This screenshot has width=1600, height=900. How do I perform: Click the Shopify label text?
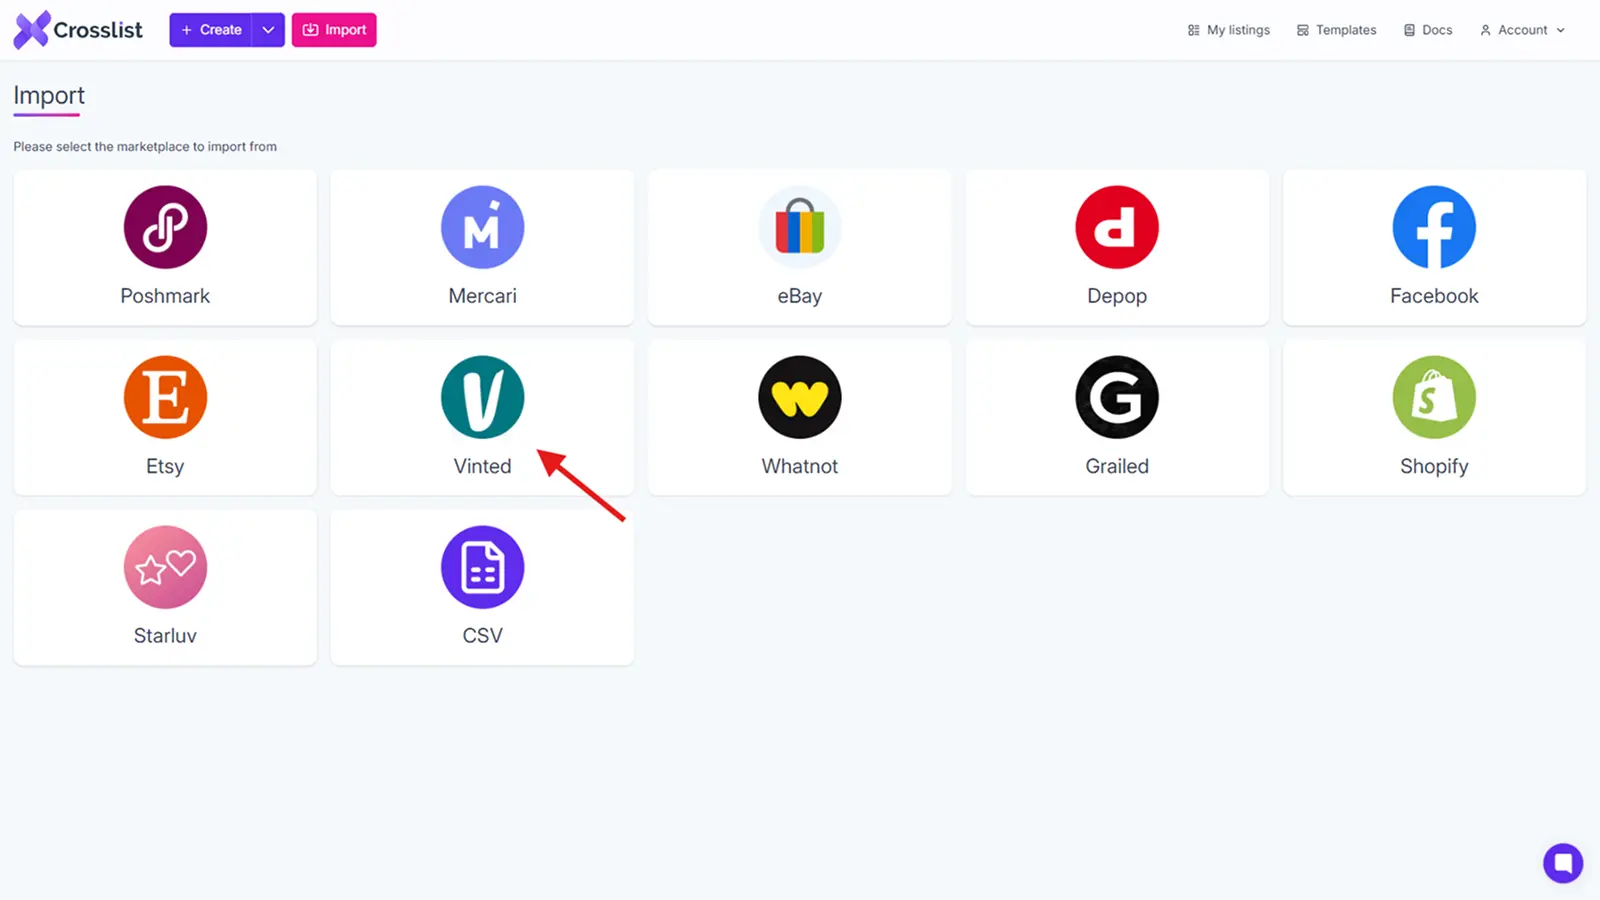pyautogui.click(x=1434, y=466)
